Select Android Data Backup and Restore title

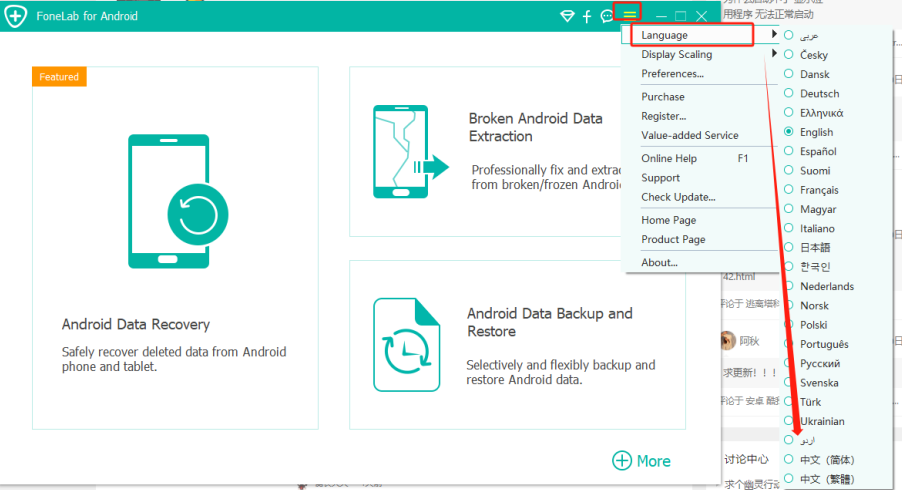click(x=549, y=322)
